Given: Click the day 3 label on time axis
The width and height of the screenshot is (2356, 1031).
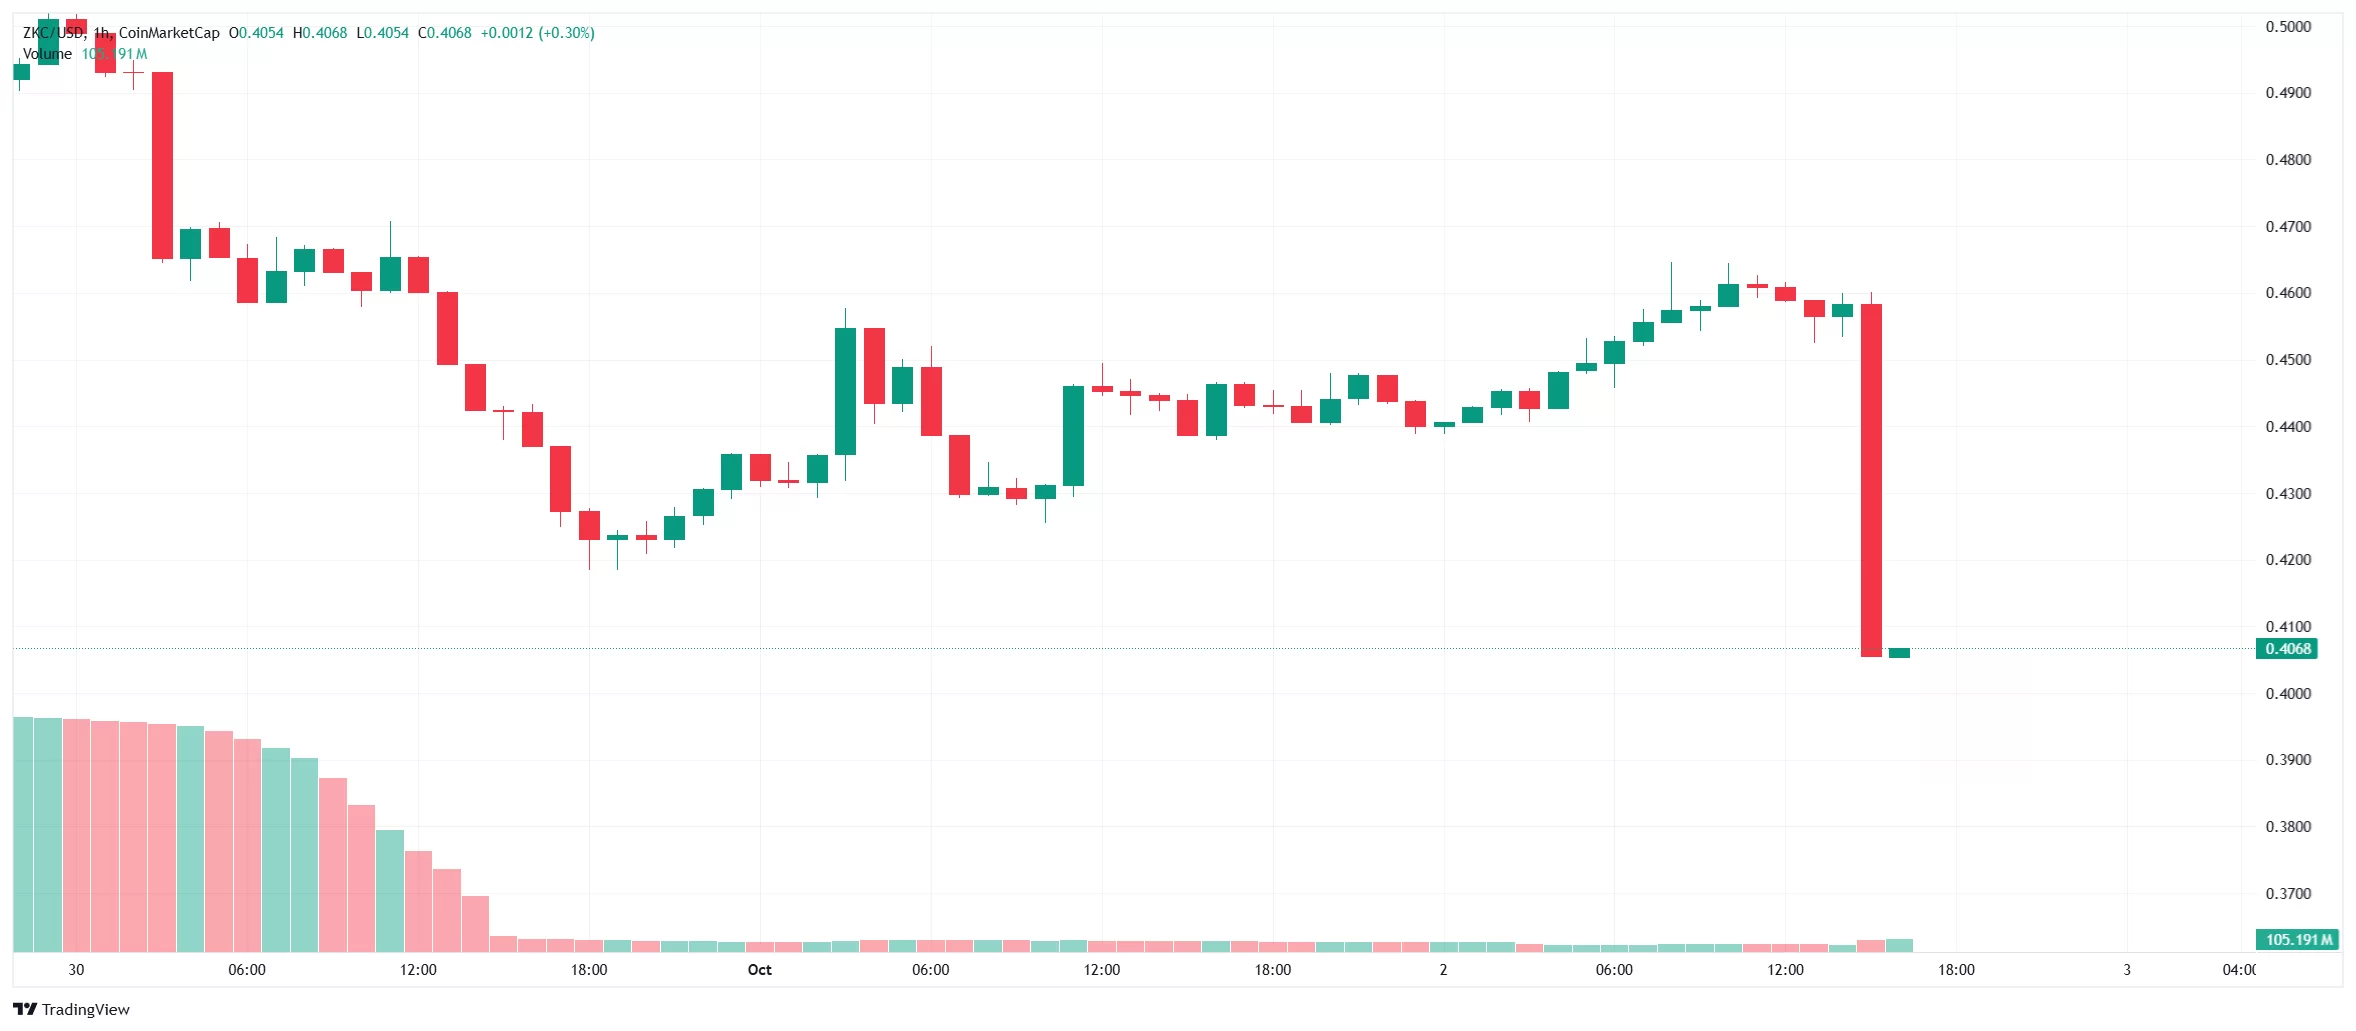Looking at the screenshot, I should tap(2127, 970).
